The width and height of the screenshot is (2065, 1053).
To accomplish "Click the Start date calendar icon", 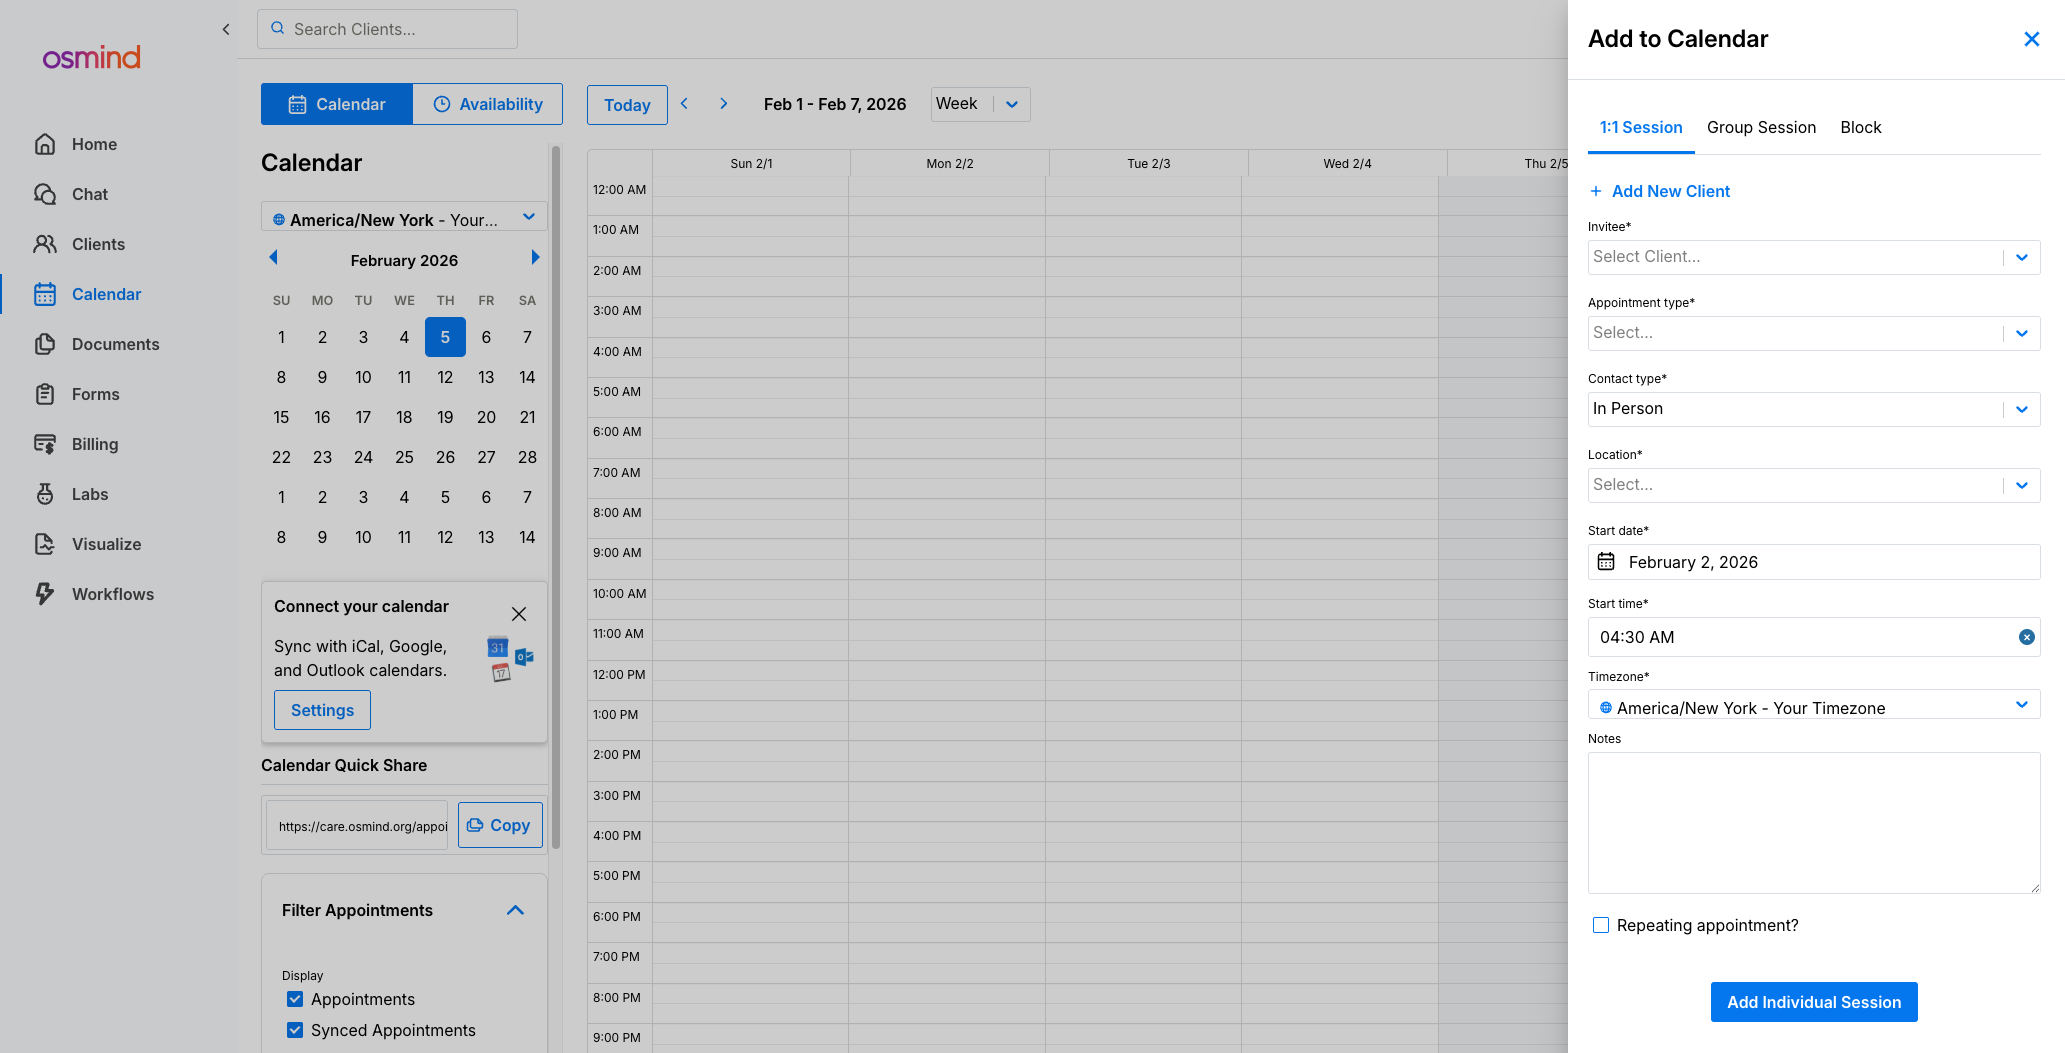I will [x=1606, y=562].
